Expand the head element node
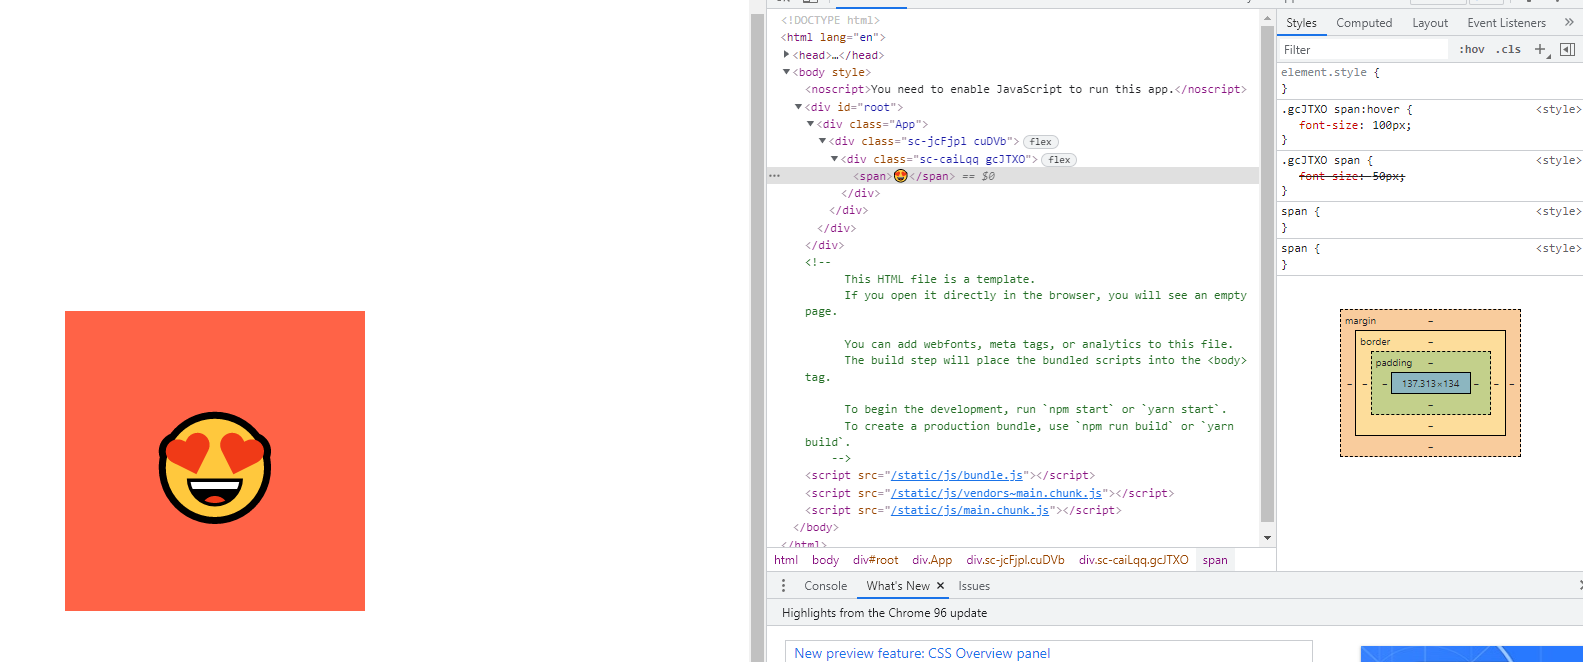 786,54
